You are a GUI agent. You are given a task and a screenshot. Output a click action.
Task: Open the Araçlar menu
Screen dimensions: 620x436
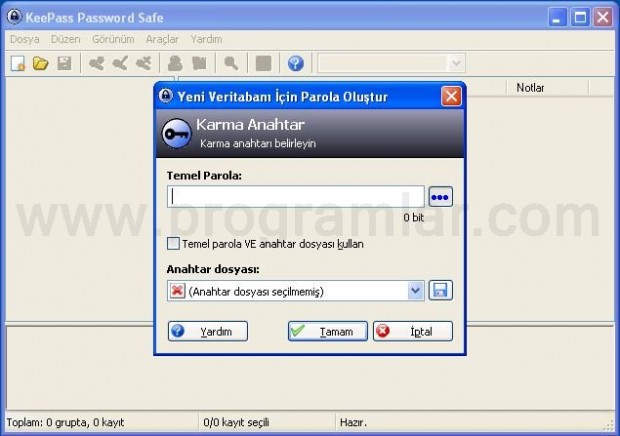pos(162,39)
